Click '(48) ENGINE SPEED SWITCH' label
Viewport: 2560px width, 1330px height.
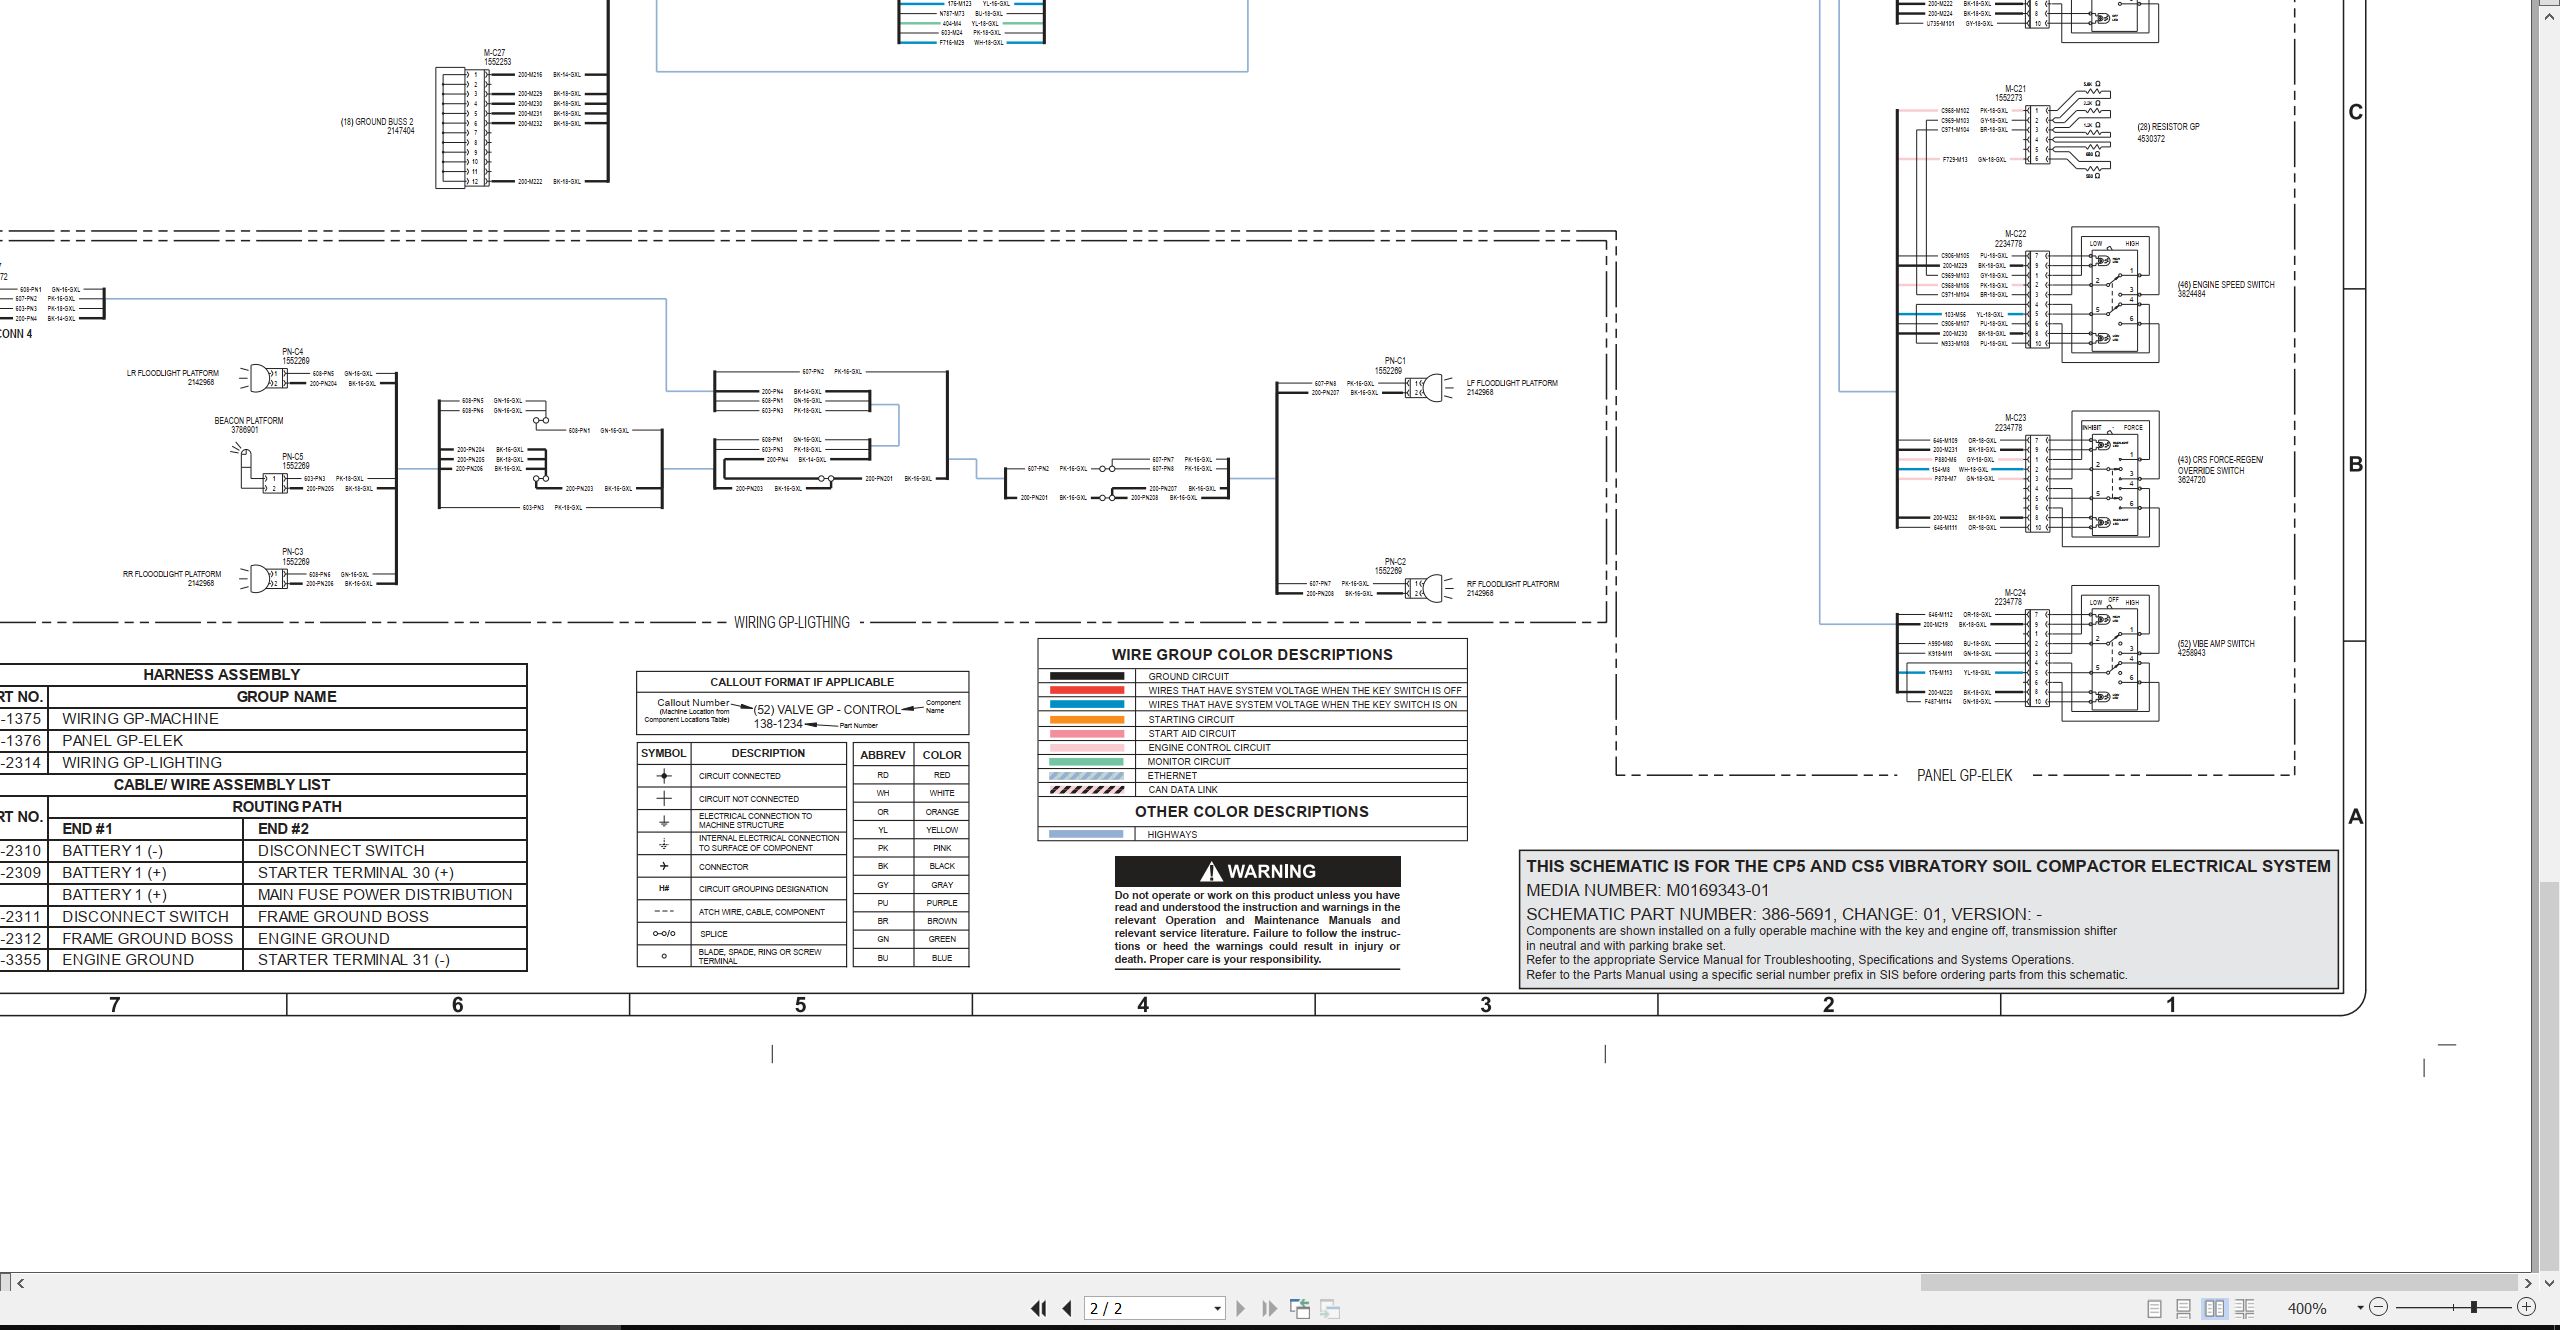click(x=2226, y=285)
